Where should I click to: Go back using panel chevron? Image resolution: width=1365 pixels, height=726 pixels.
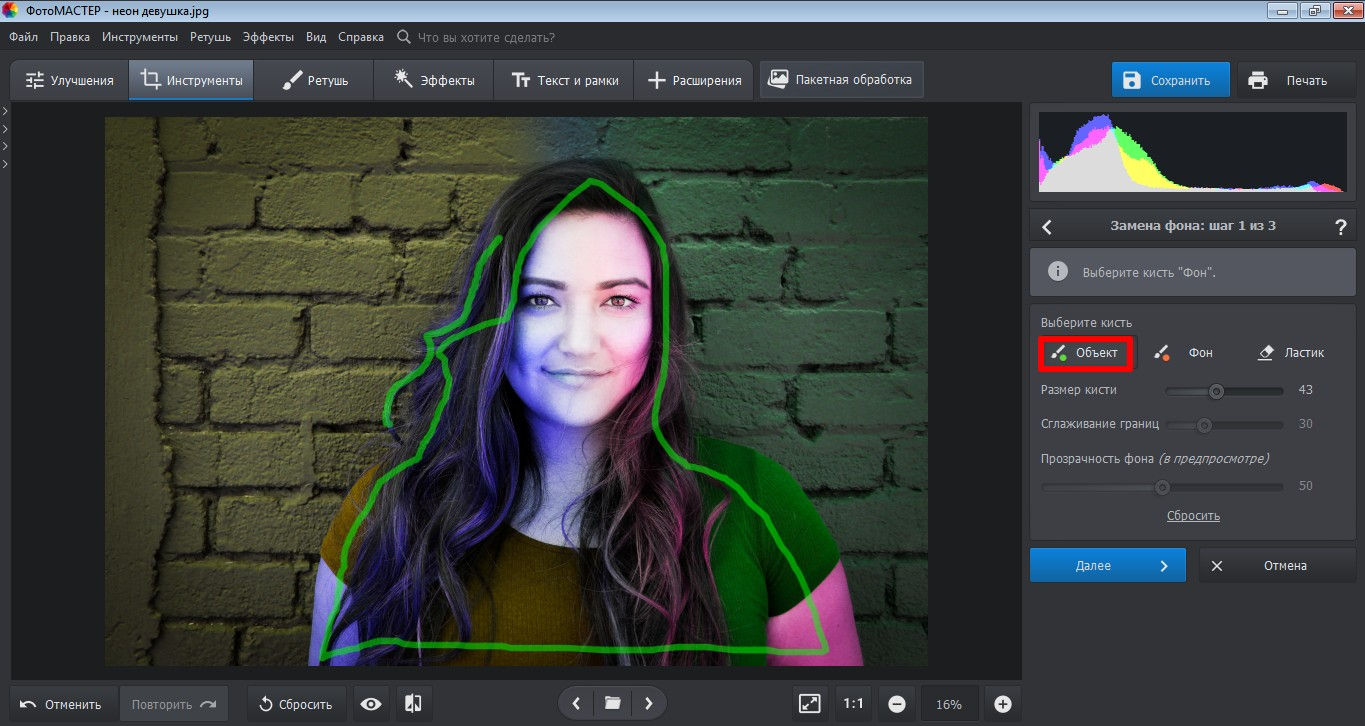[1047, 227]
